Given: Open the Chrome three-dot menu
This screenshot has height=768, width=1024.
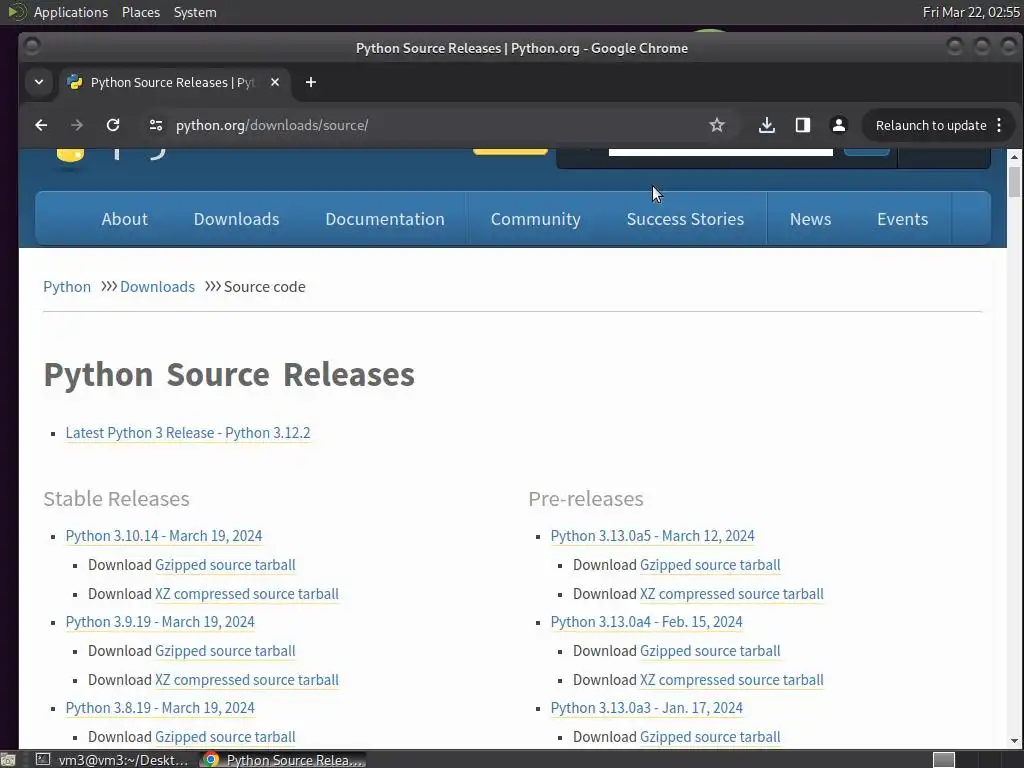Looking at the screenshot, I should 999,125.
